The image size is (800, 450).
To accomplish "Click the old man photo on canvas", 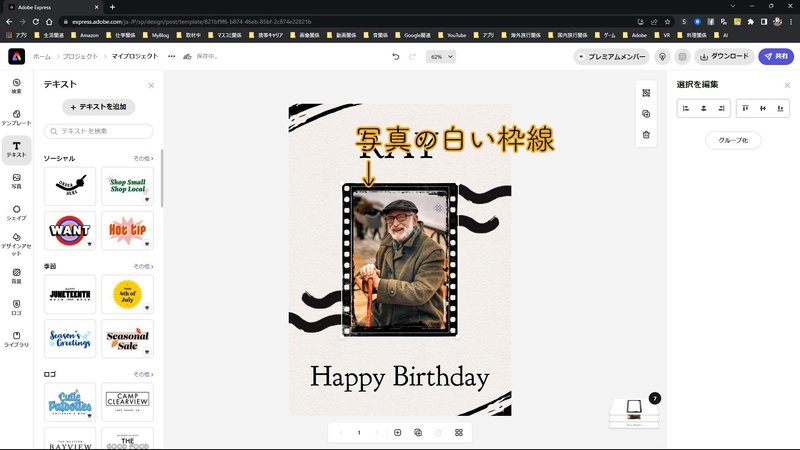I will coord(399,259).
